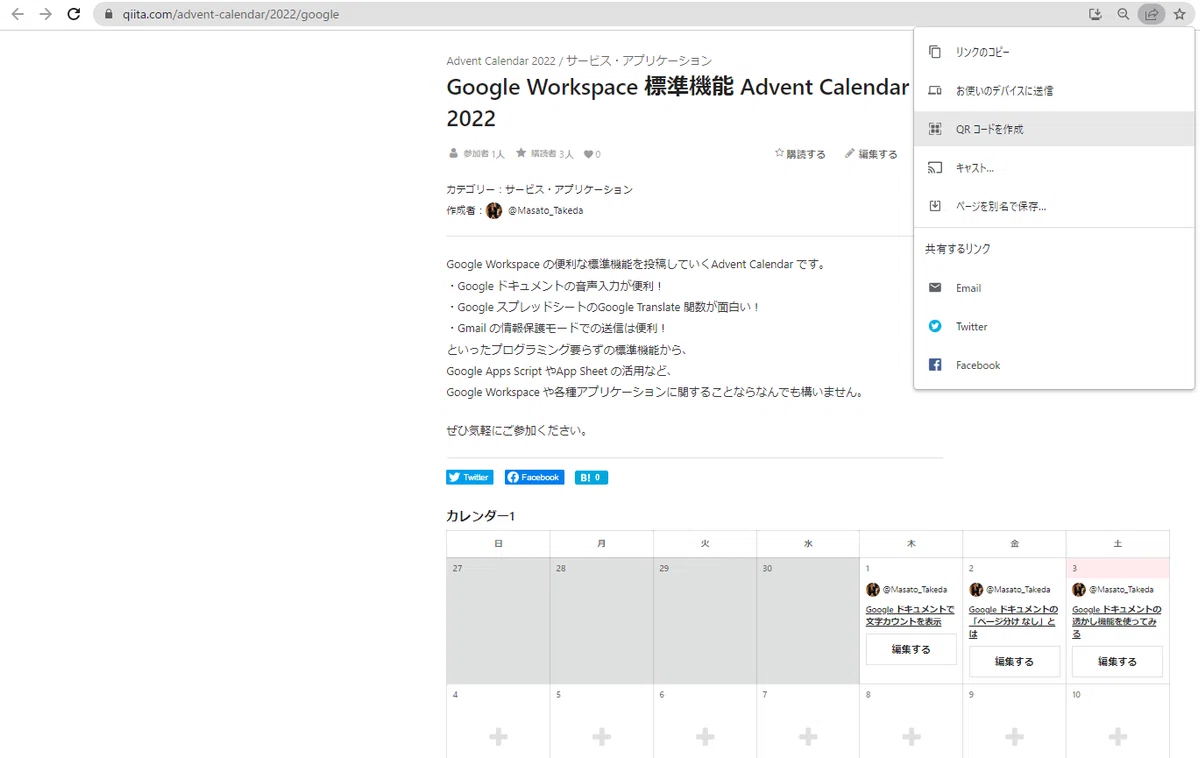Open the creator @Masato_Takeda profile link
Image resolution: width=1200 pixels, height=758 pixels.
[545, 211]
